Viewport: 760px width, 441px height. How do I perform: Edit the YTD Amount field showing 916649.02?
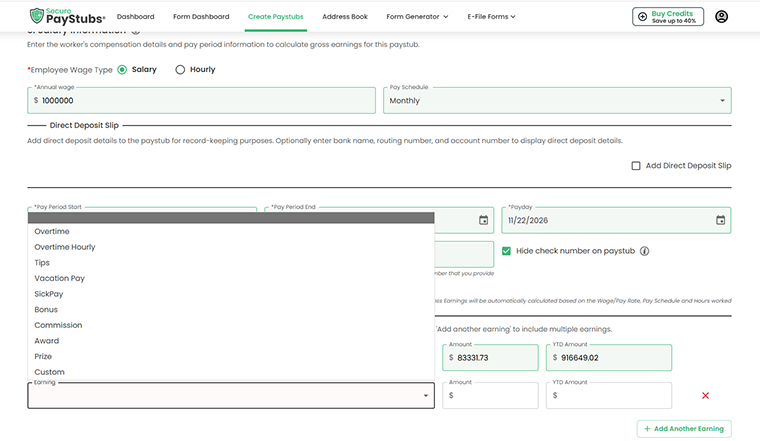[x=609, y=358]
